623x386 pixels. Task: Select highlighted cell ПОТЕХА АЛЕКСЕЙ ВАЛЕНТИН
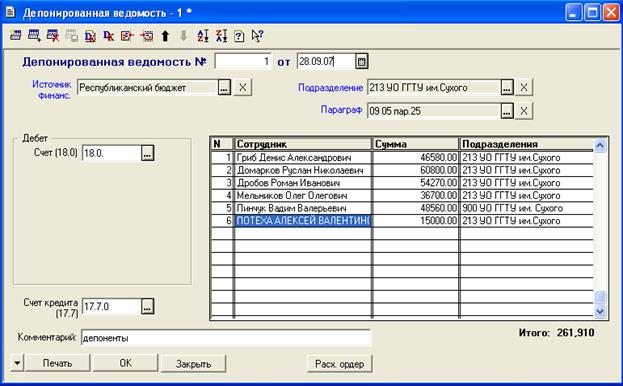[x=303, y=221]
